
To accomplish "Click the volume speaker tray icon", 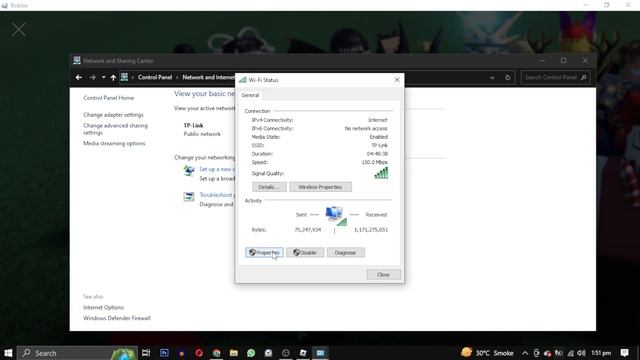I will tap(582, 353).
